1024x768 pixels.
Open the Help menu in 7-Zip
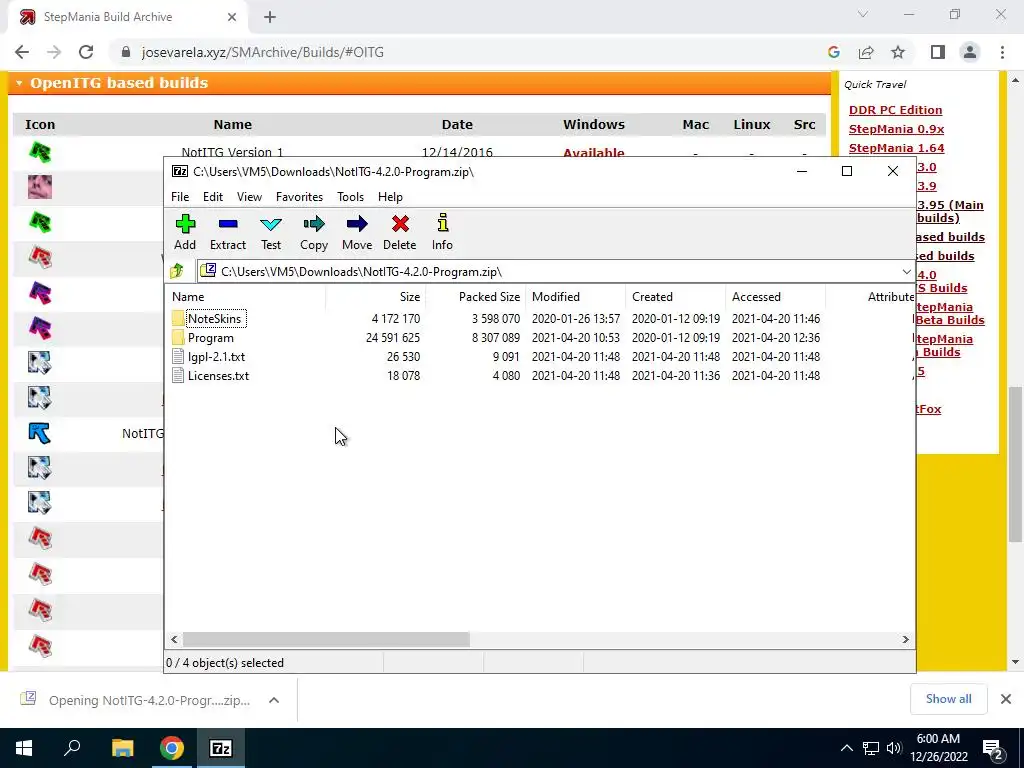390,197
